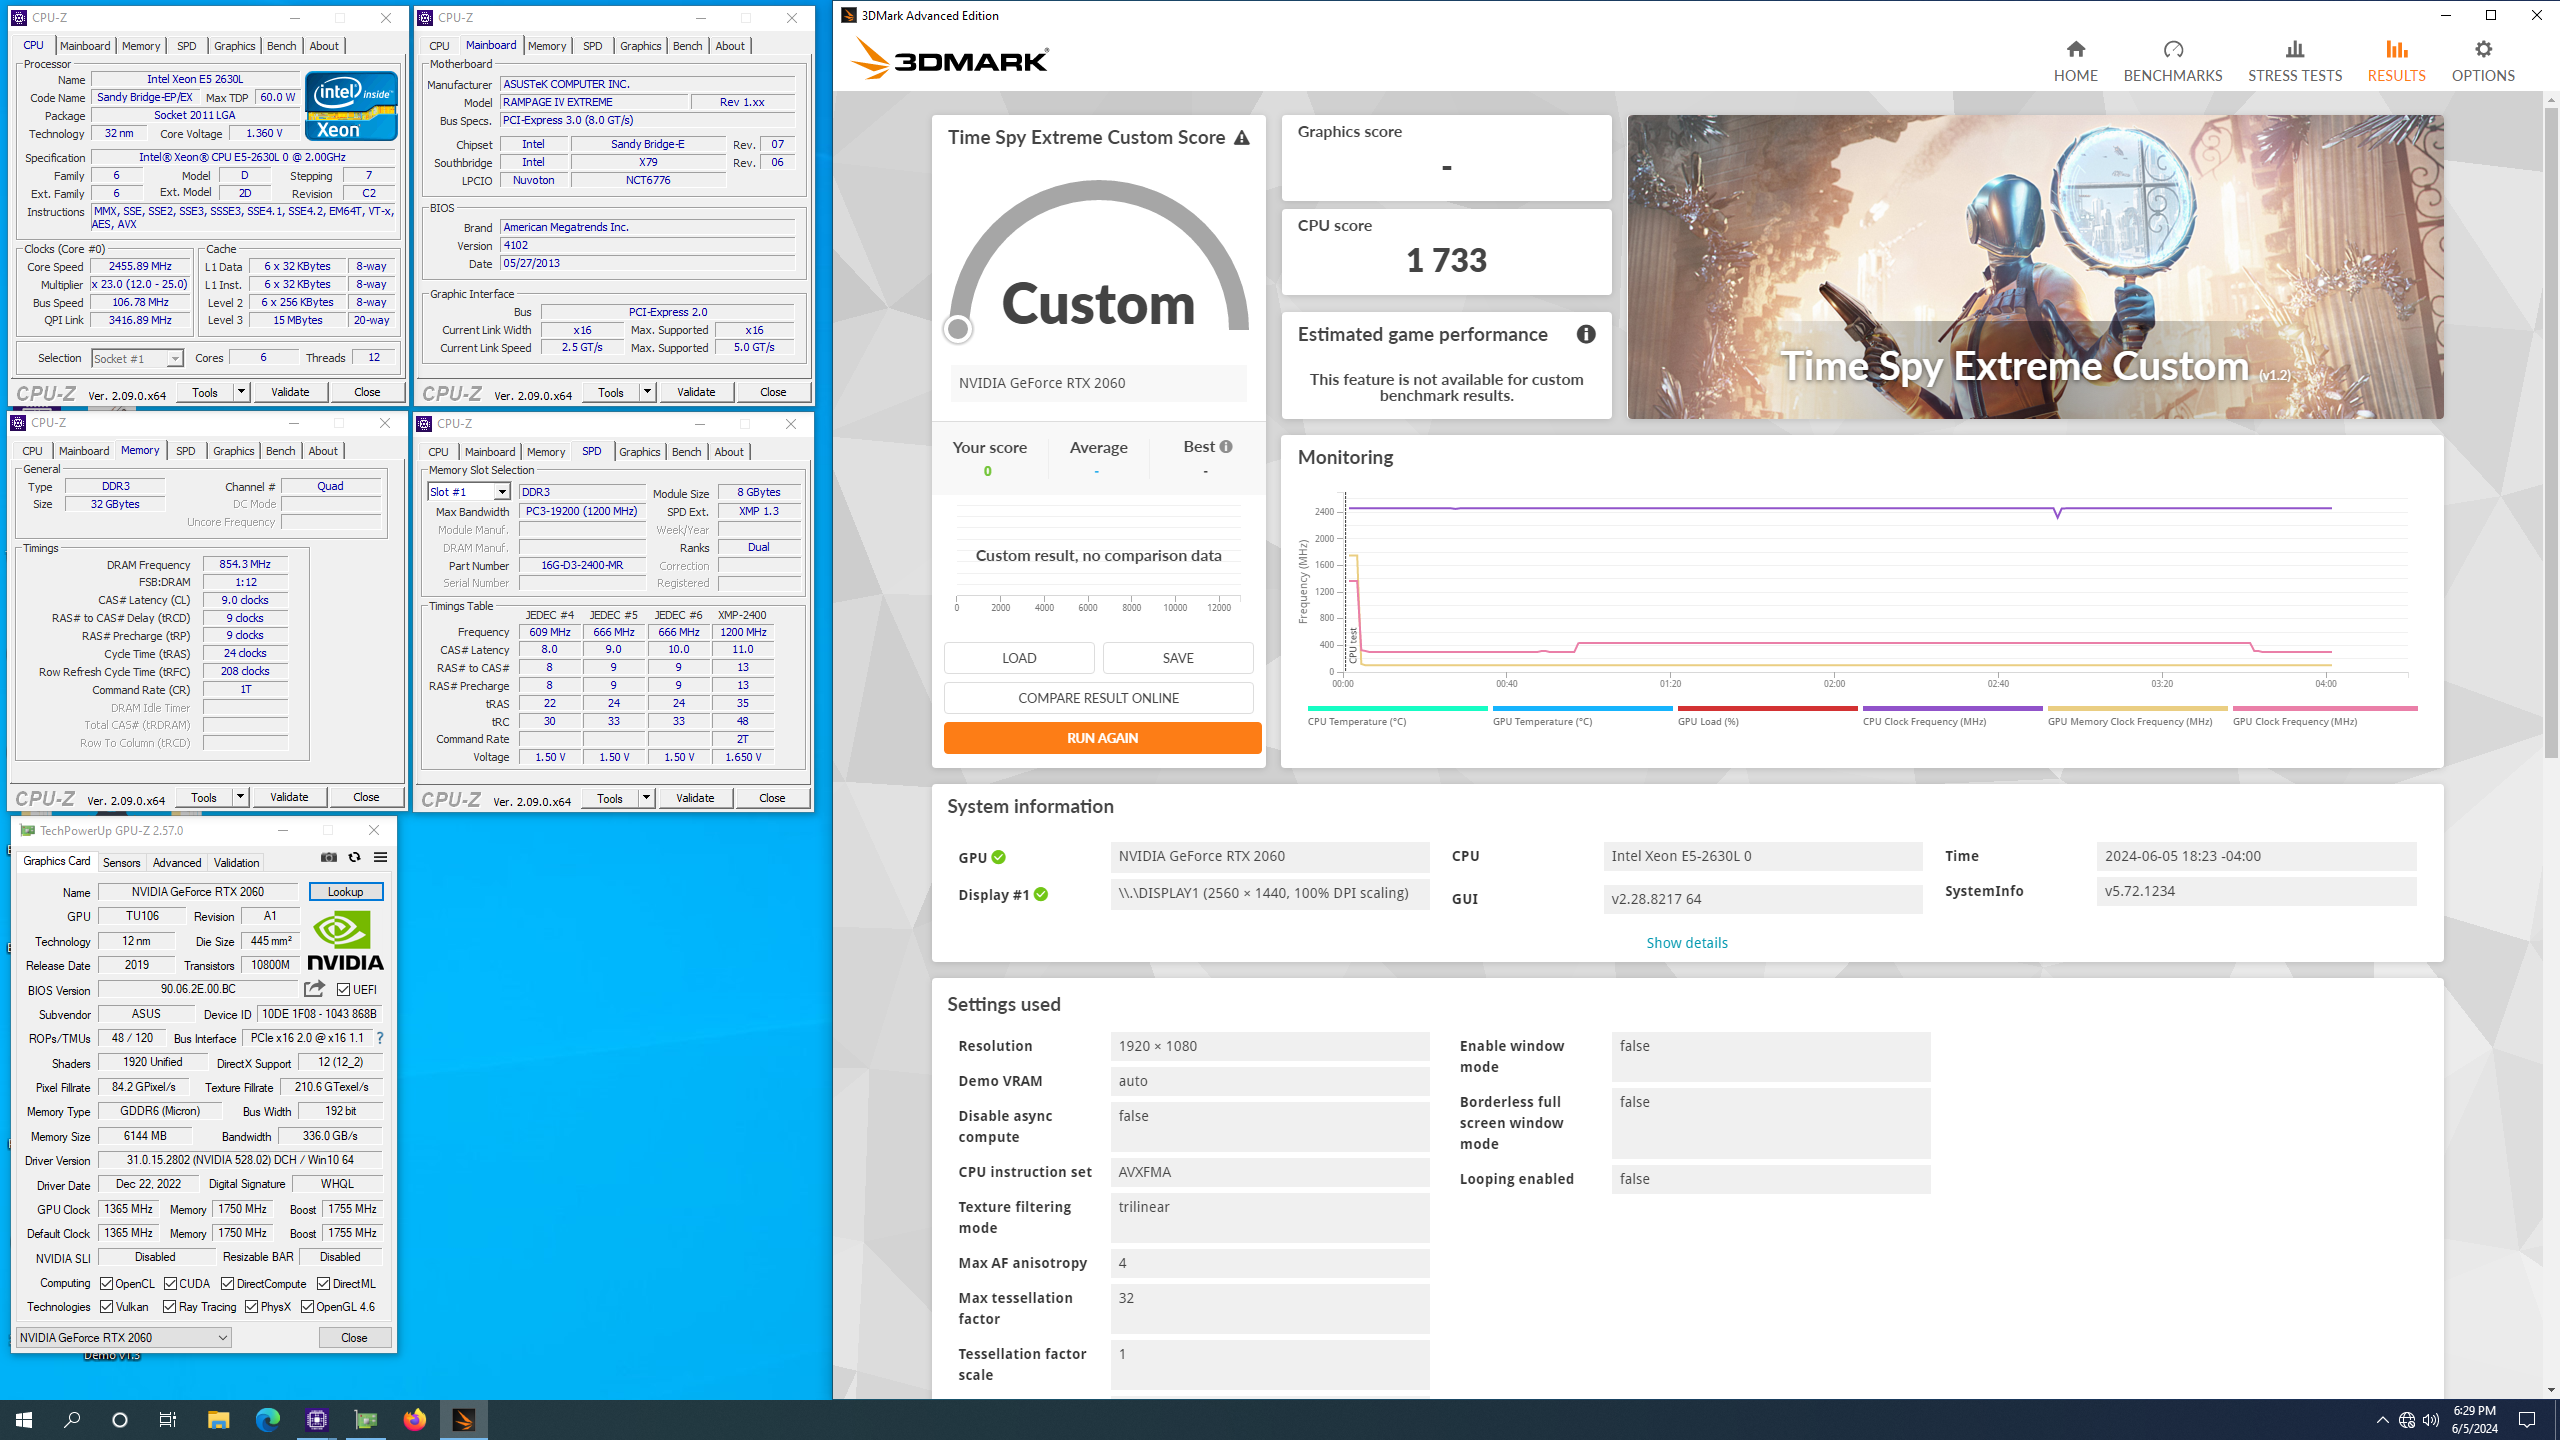Refresh GPU-Z readings with the refresh icon
2560x1440 pixels.
tap(354, 857)
